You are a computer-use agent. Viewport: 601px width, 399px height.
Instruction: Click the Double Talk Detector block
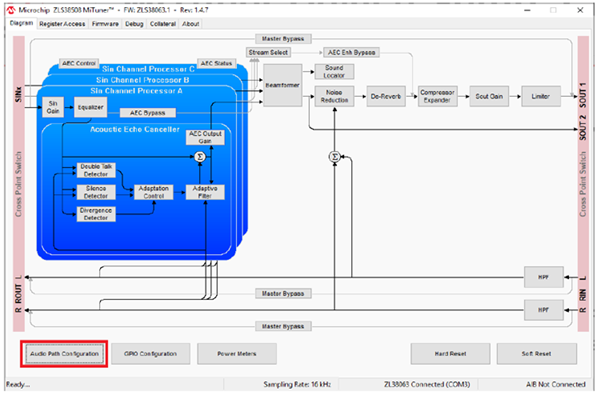(96, 170)
